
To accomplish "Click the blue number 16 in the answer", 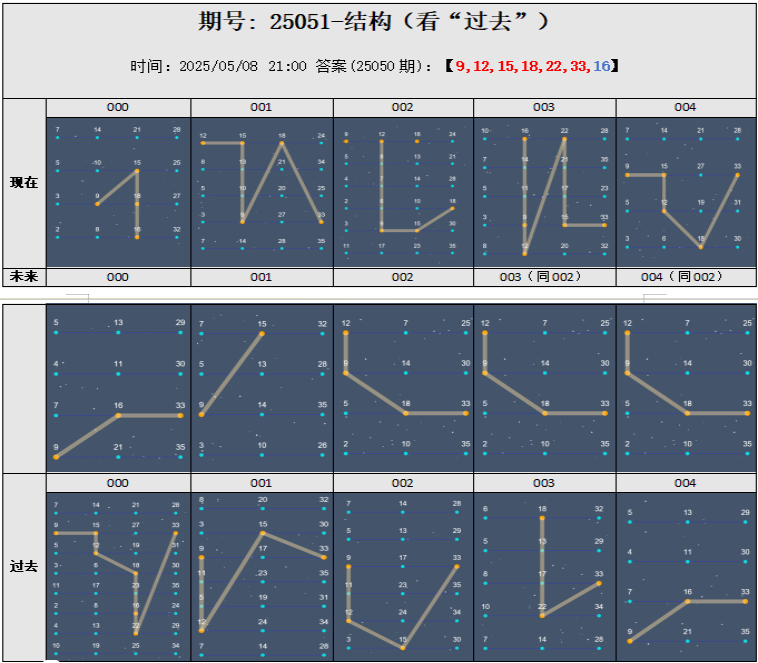I will pos(601,66).
